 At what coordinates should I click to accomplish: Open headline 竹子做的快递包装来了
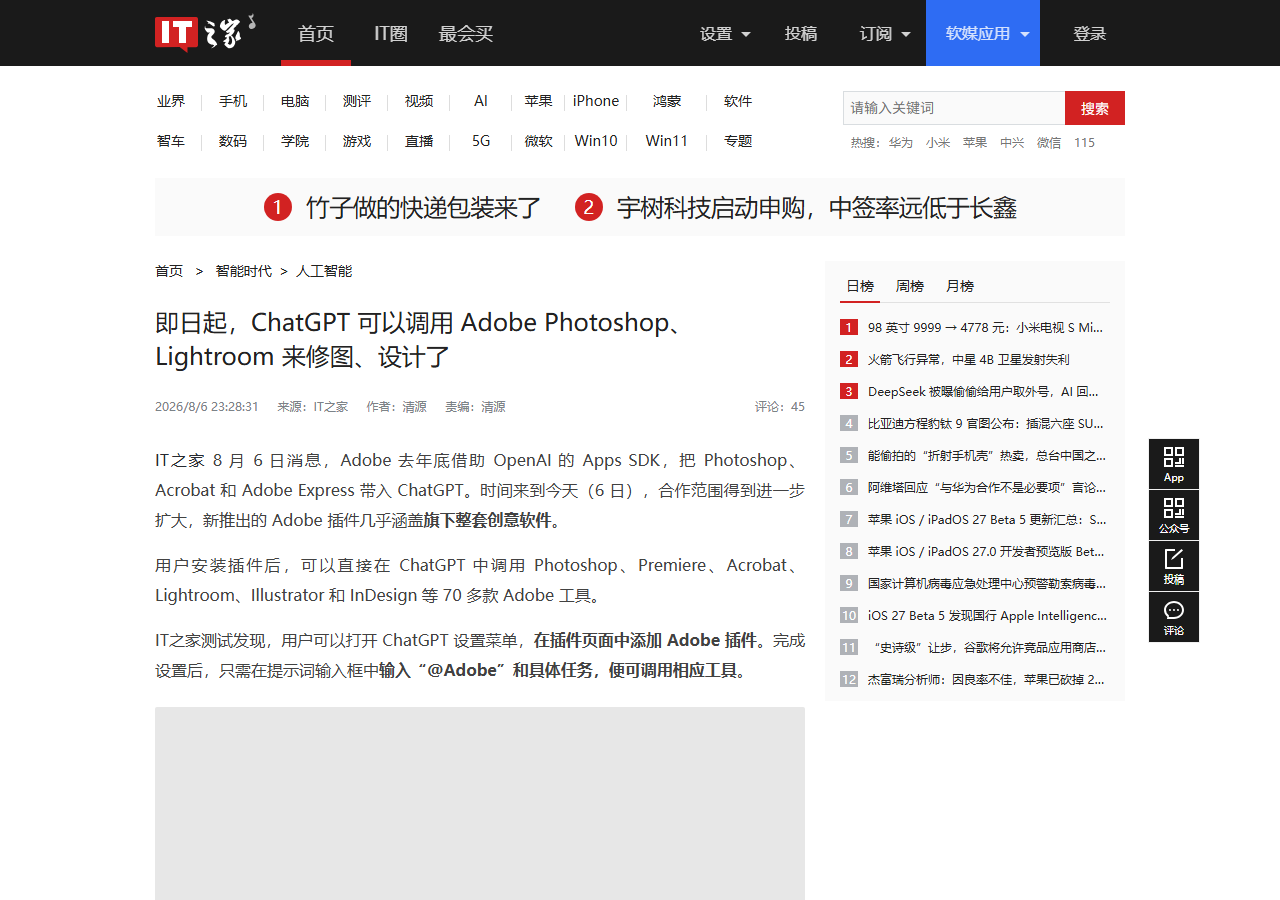[423, 208]
